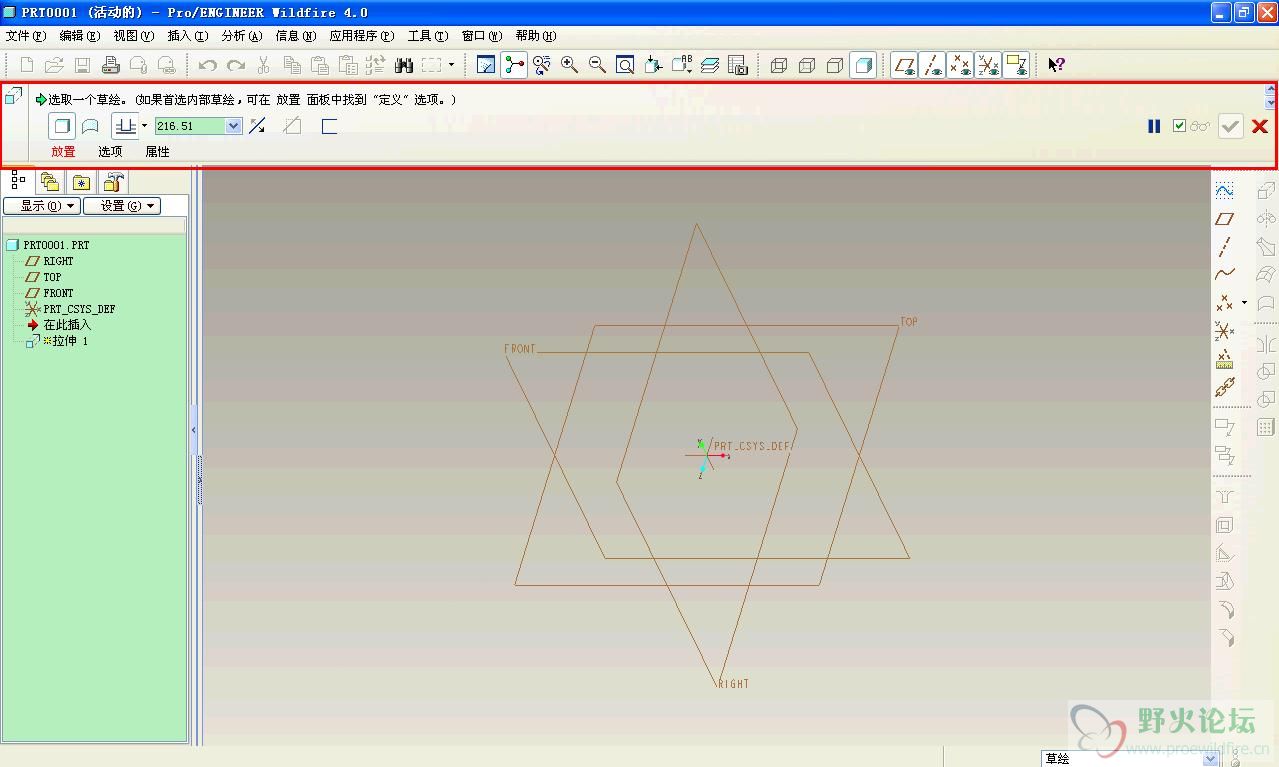Open the Reorient view icon
Viewport: 1279px width, 767px height.
[654, 65]
